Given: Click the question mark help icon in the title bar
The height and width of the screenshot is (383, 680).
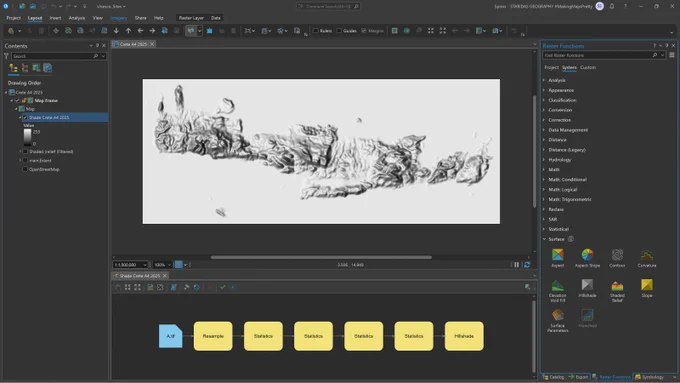Looking at the screenshot, I should 625,7.
